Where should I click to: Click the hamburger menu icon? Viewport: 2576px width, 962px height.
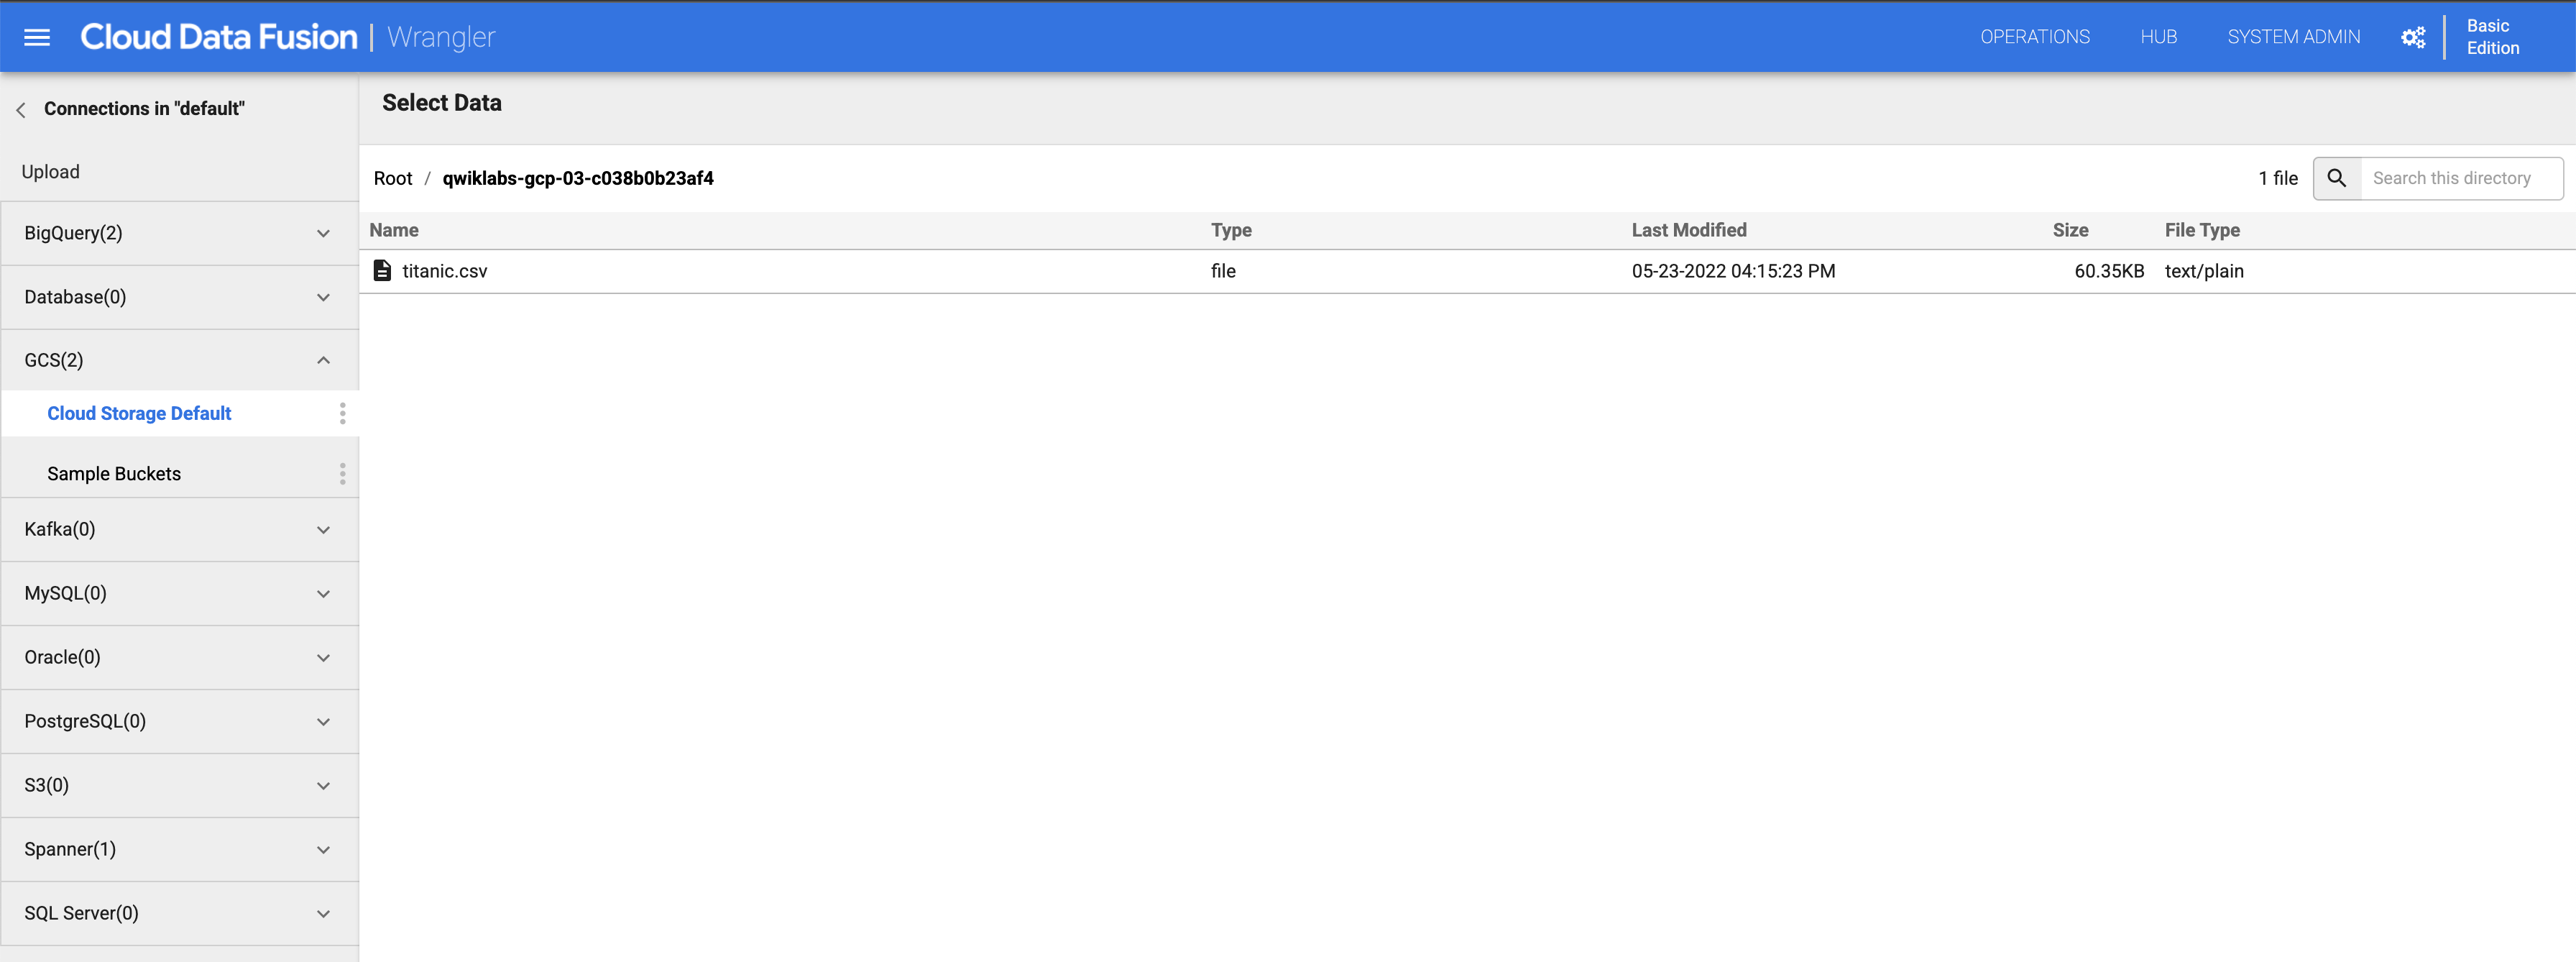coord(36,36)
